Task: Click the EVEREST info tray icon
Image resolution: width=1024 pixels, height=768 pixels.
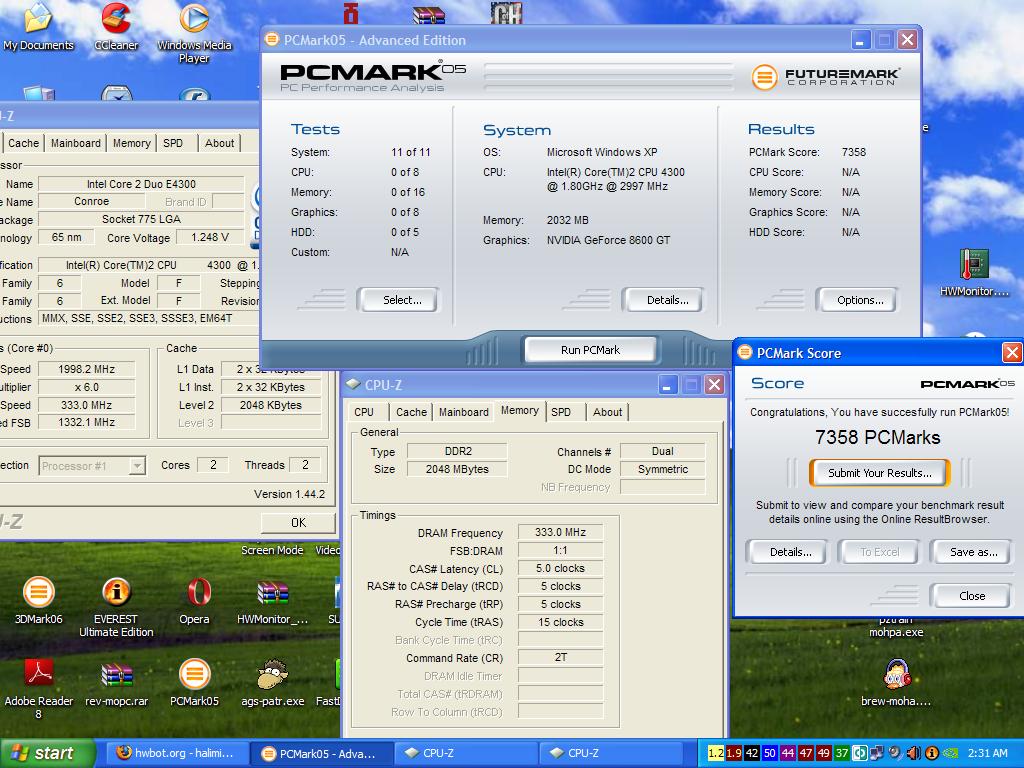Action: (932, 753)
